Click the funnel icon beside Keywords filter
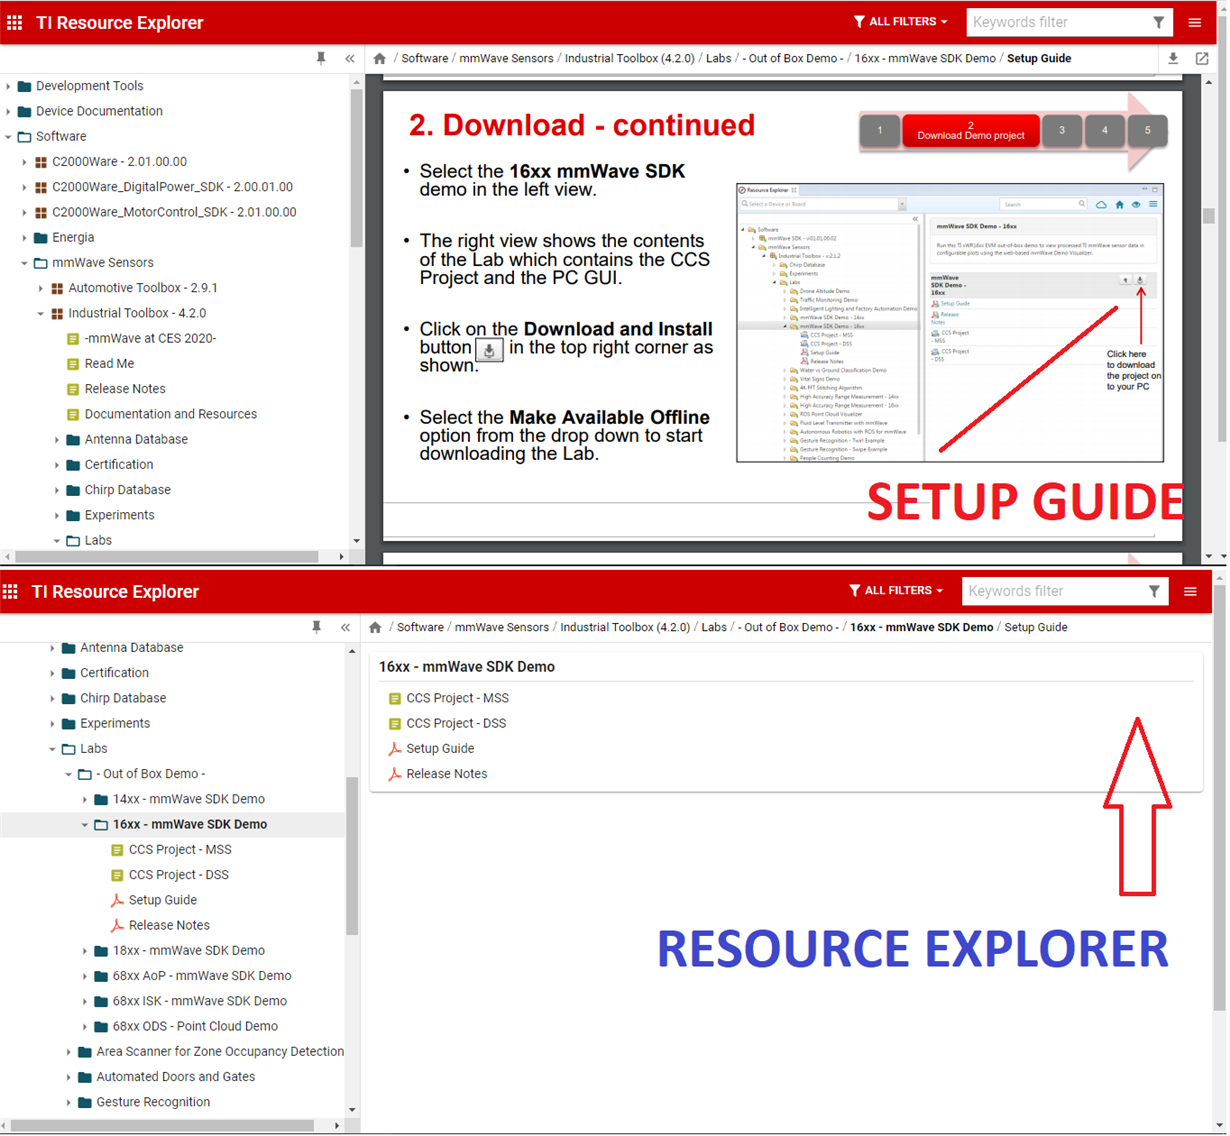 point(1157,21)
